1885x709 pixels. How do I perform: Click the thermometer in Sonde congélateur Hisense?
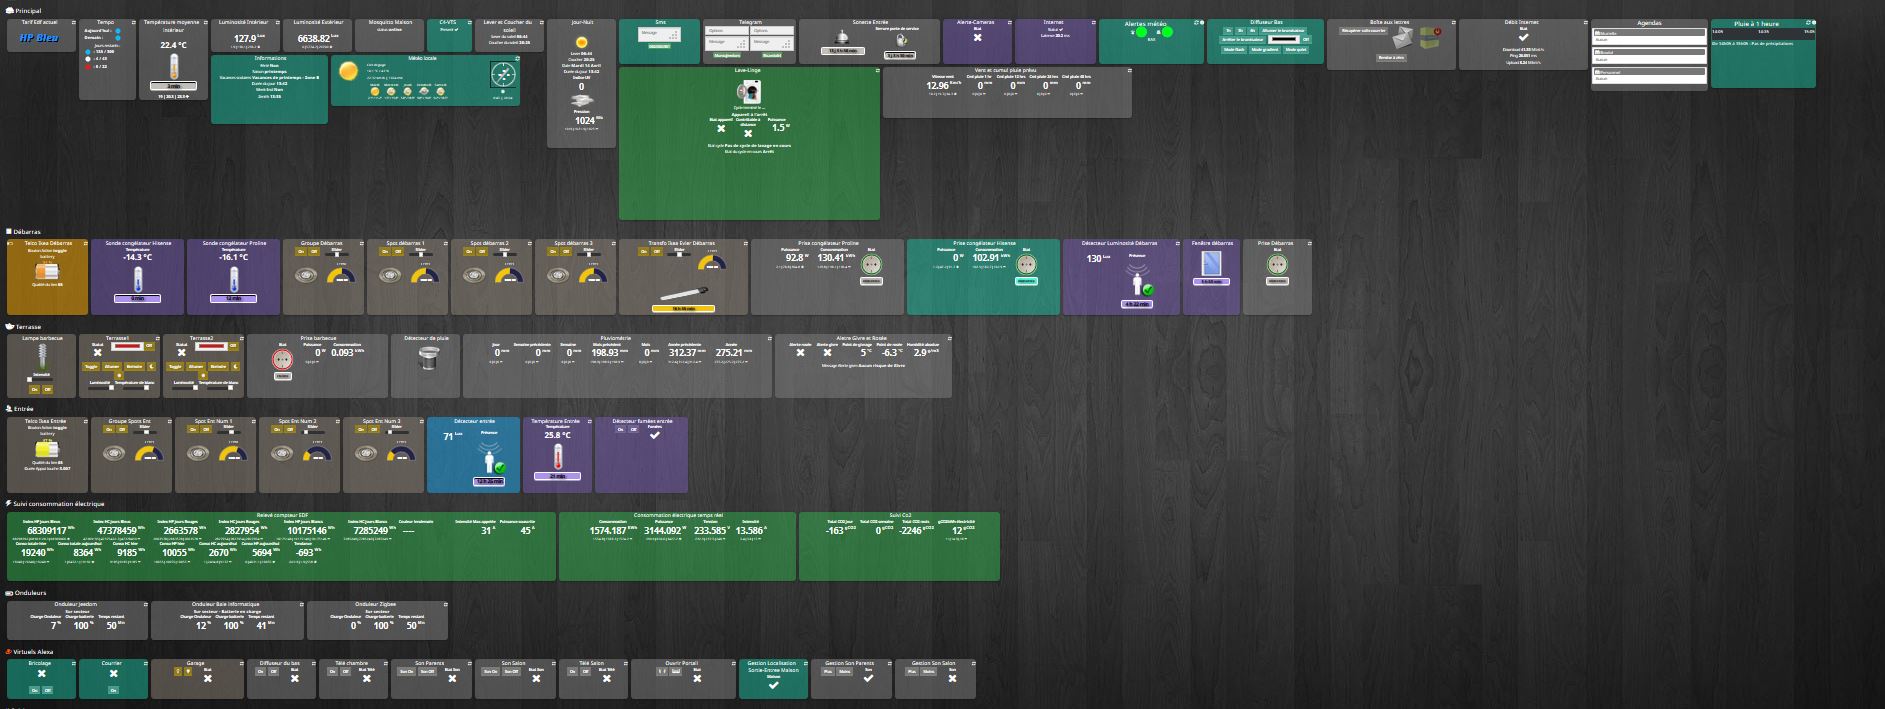(137, 279)
